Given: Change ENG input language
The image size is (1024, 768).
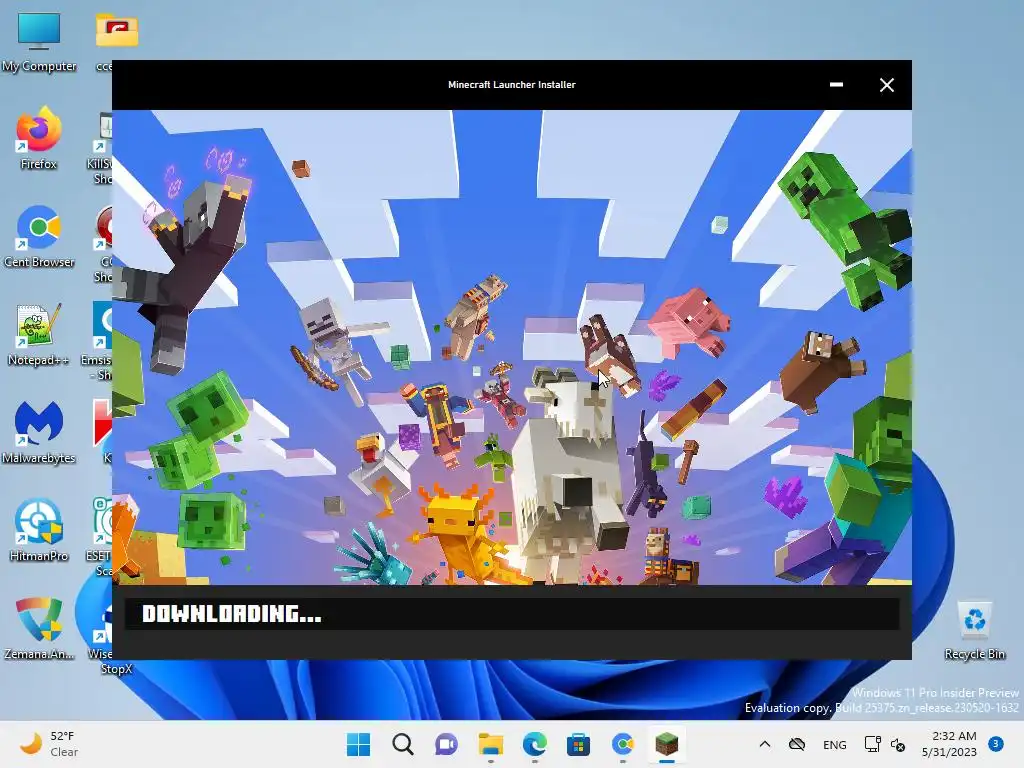Looking at the screenshot, I should 835,744.
